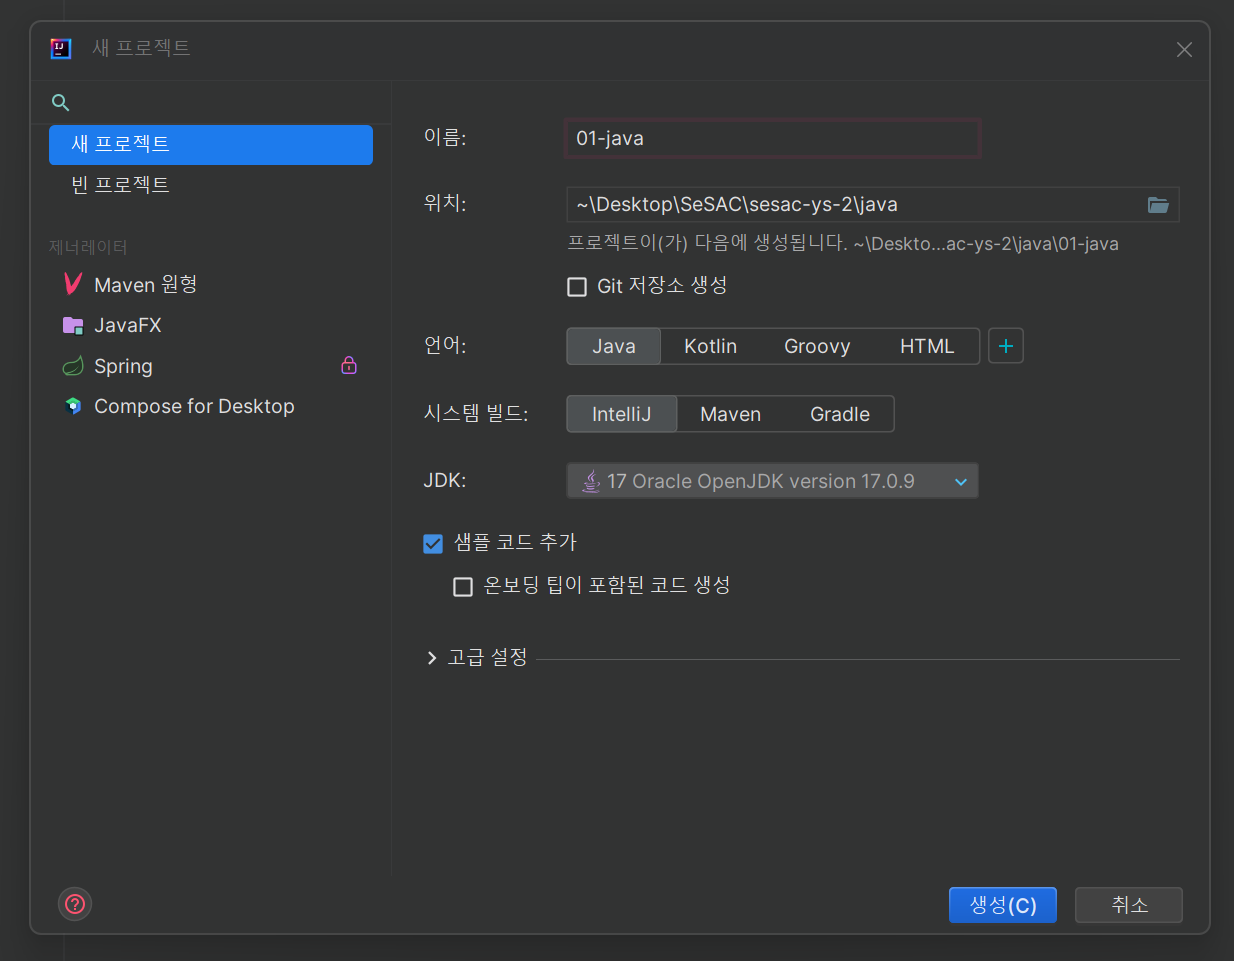The width and height of the screenshot is (1234, 961).
Task: Select the HTML language tab
Action: click(x=927, y=345)
